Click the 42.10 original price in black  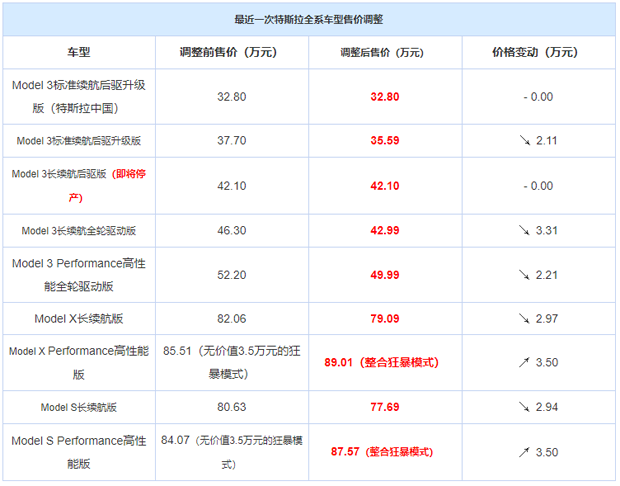point(232,186)
